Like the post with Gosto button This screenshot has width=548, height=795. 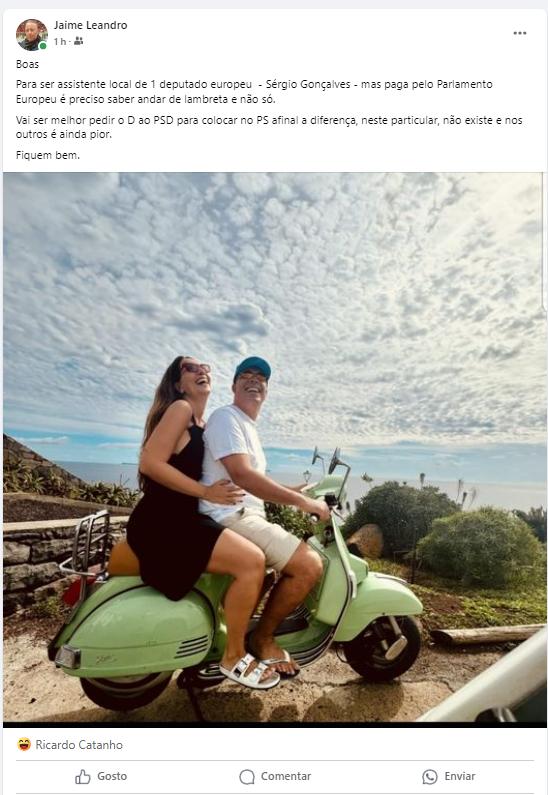101,776
